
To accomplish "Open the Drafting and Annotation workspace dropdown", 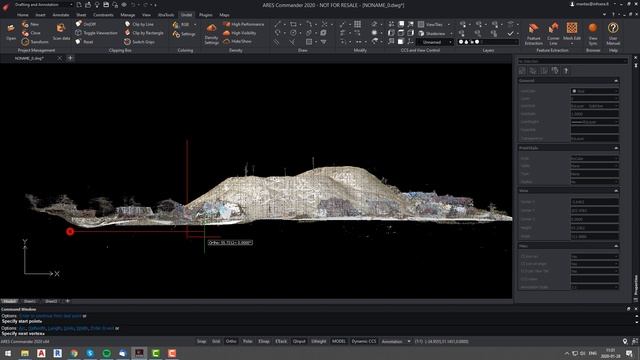I will 43,4.
